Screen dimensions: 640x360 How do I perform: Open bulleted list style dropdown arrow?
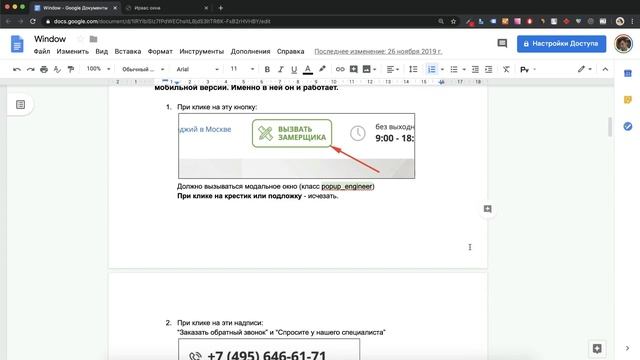(464, 69)
